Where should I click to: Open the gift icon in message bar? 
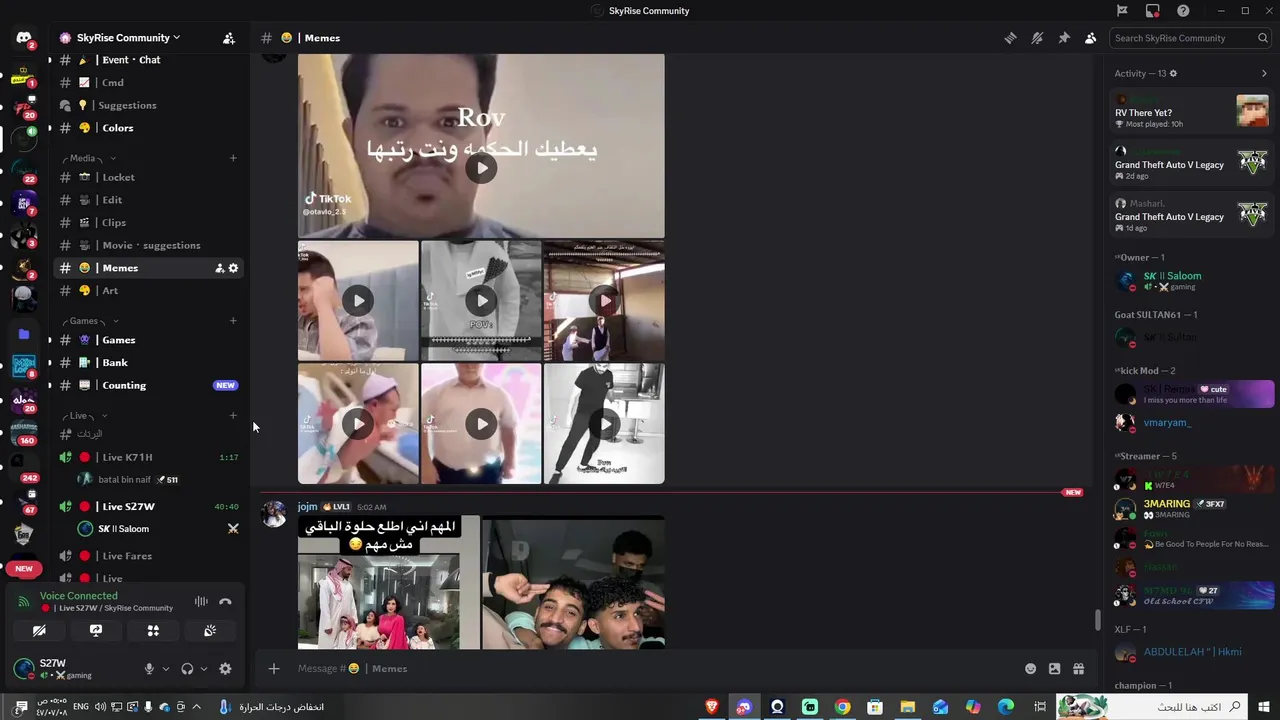coord(1078,669)
